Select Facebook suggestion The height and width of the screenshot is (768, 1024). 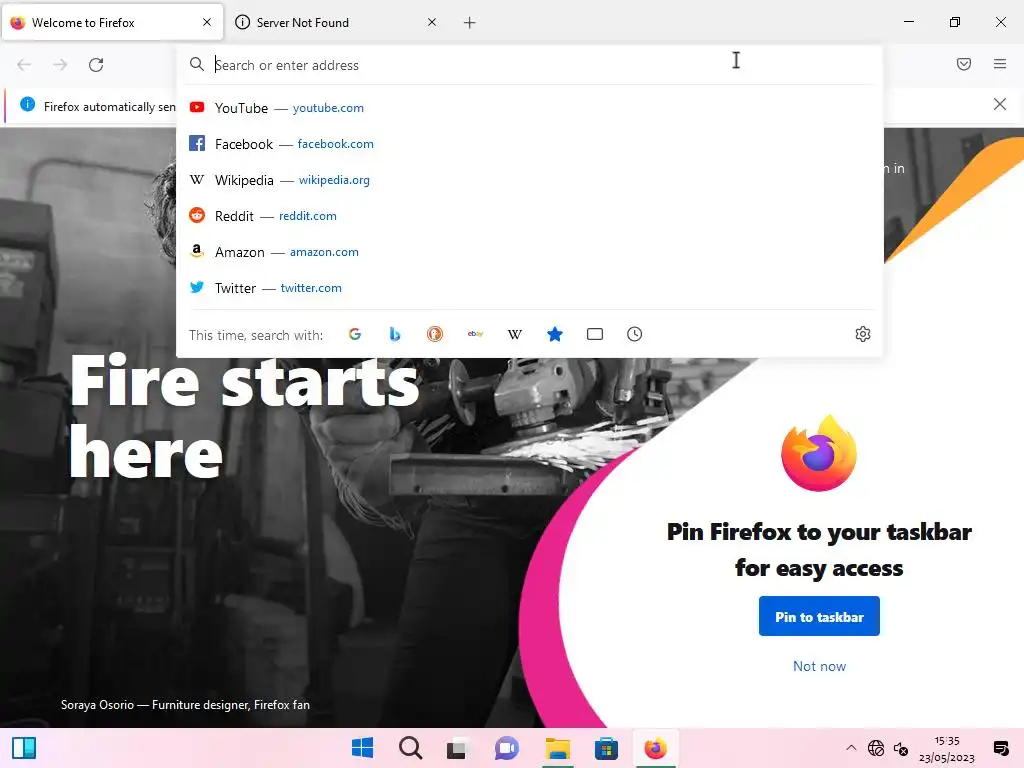click(x=530, y=144)
